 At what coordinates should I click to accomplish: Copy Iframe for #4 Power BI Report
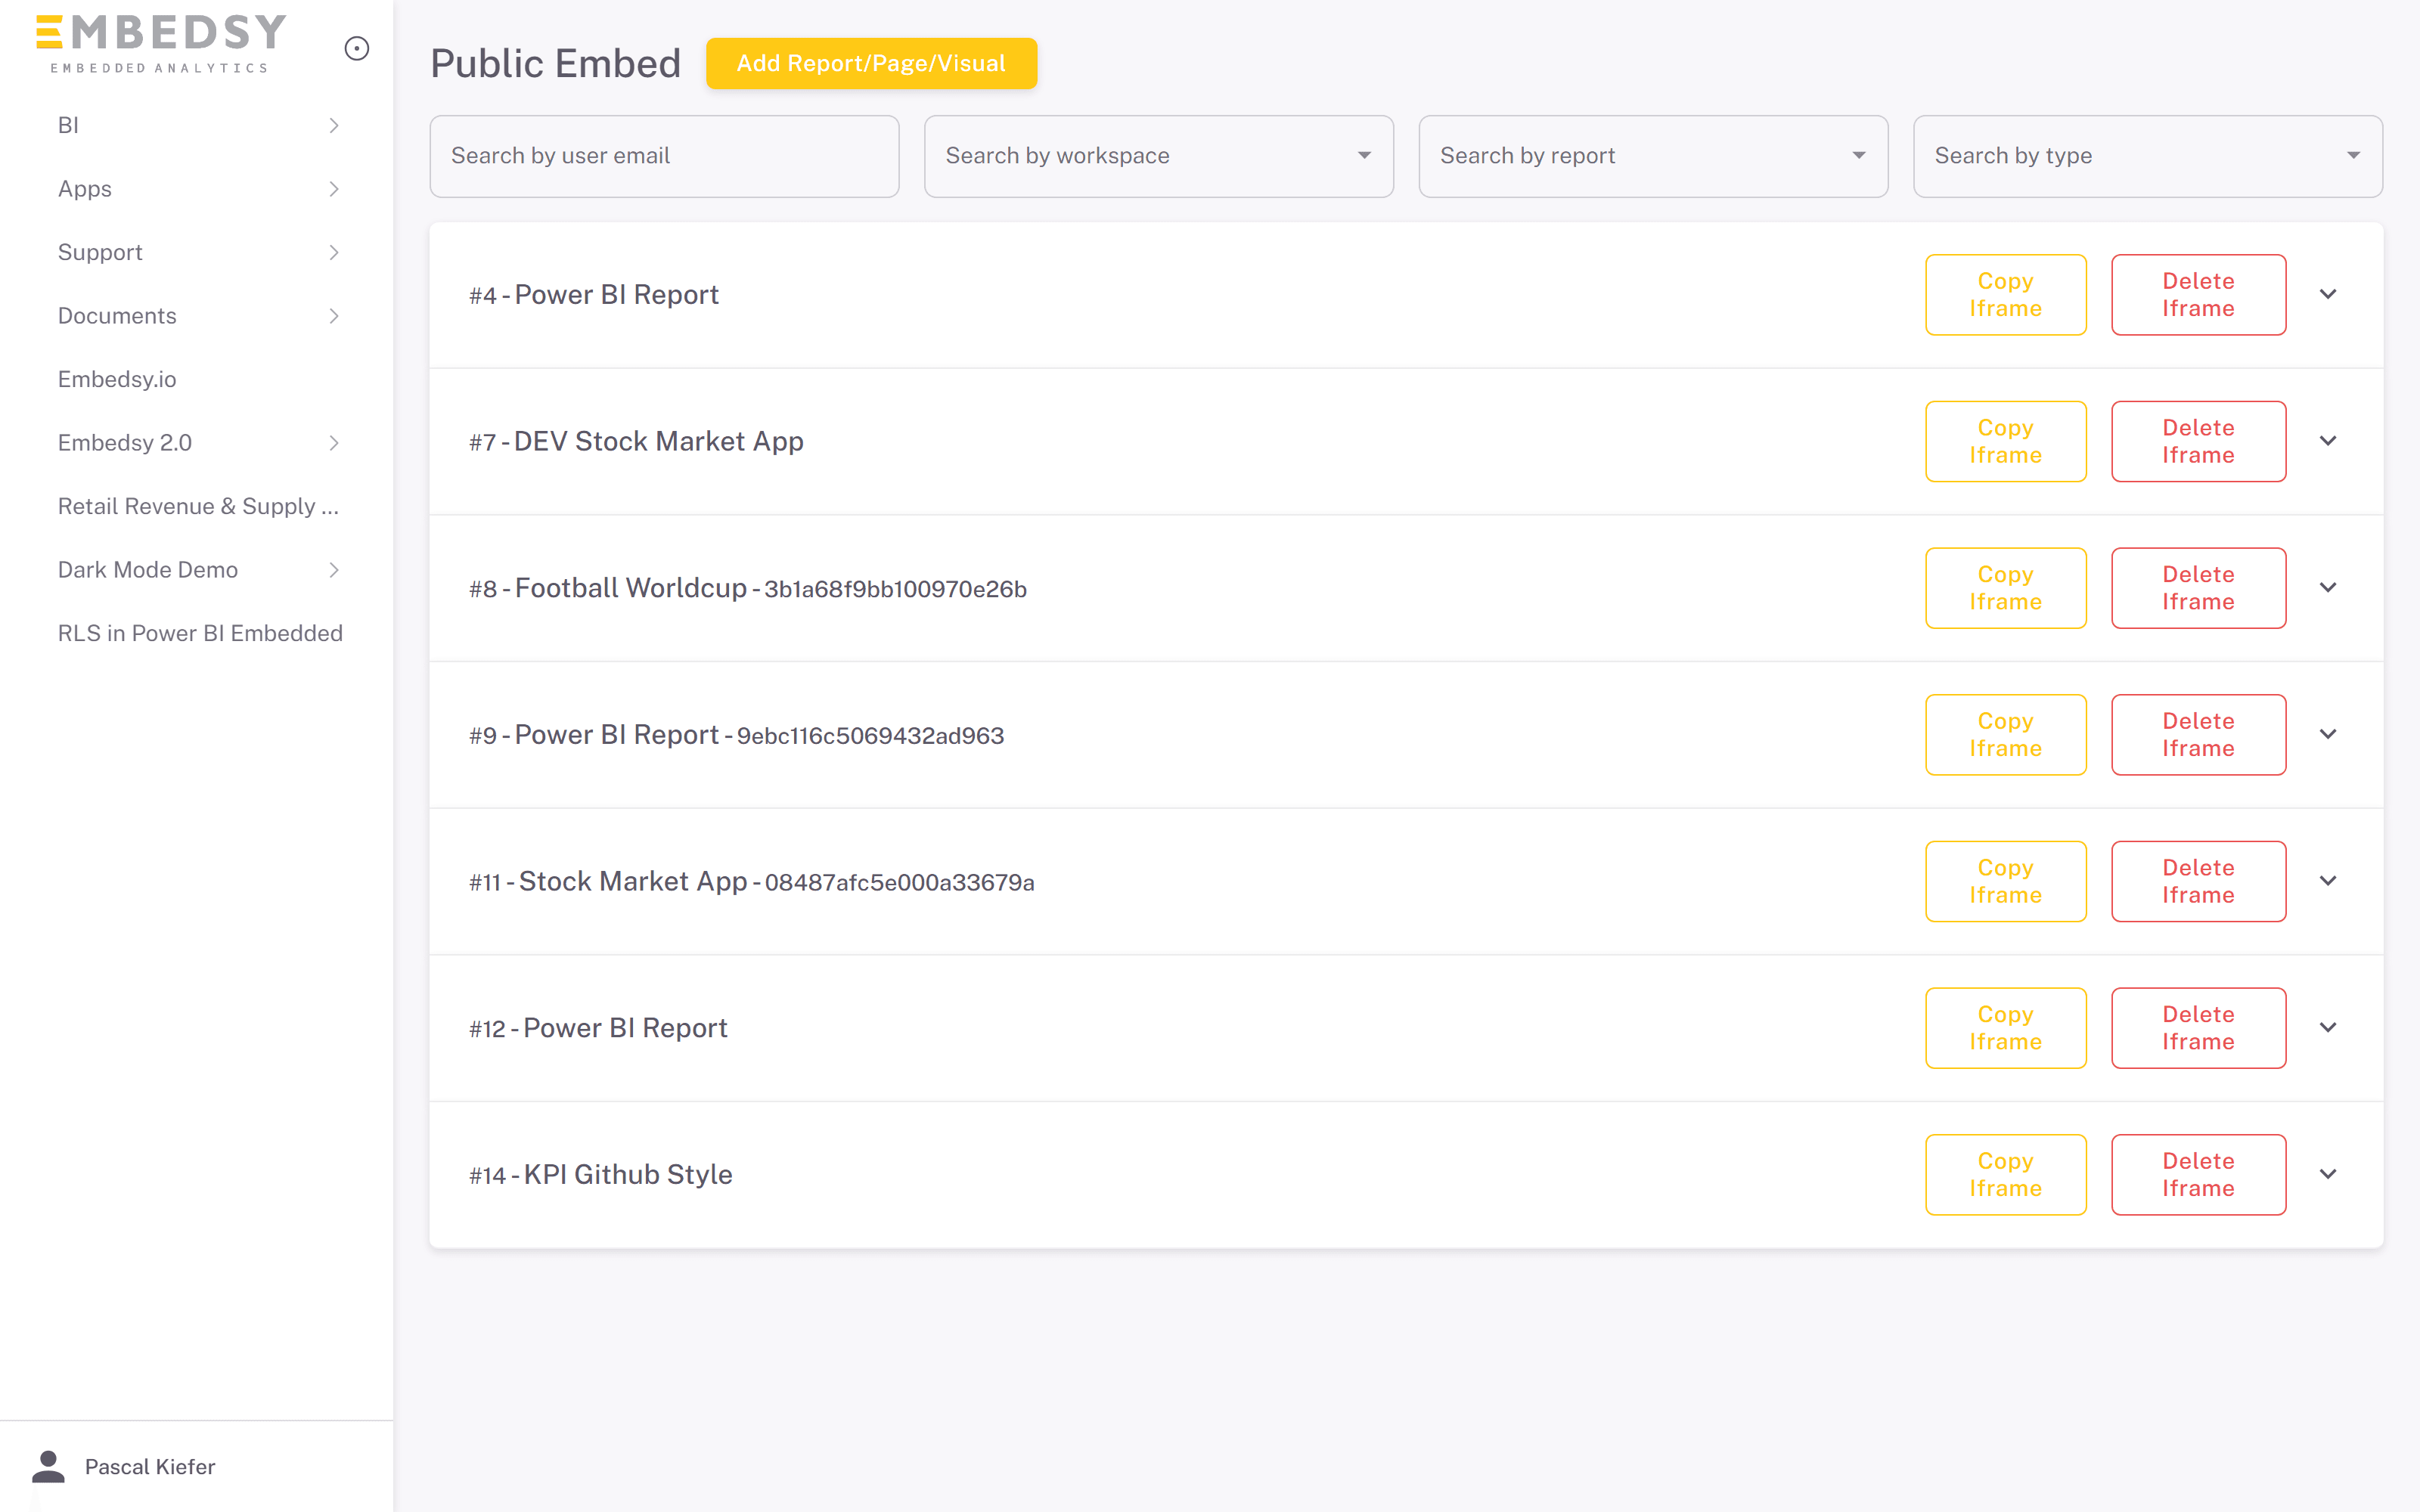[x=2005, y=294]
